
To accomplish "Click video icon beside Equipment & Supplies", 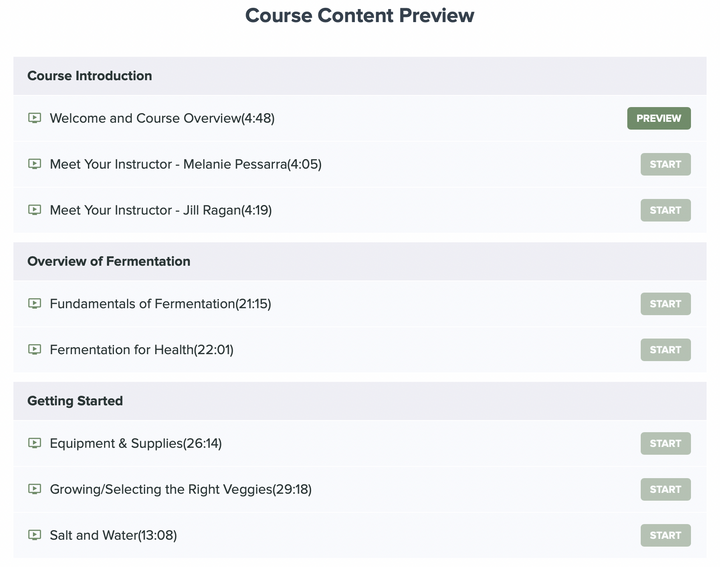I will (34, 443).
